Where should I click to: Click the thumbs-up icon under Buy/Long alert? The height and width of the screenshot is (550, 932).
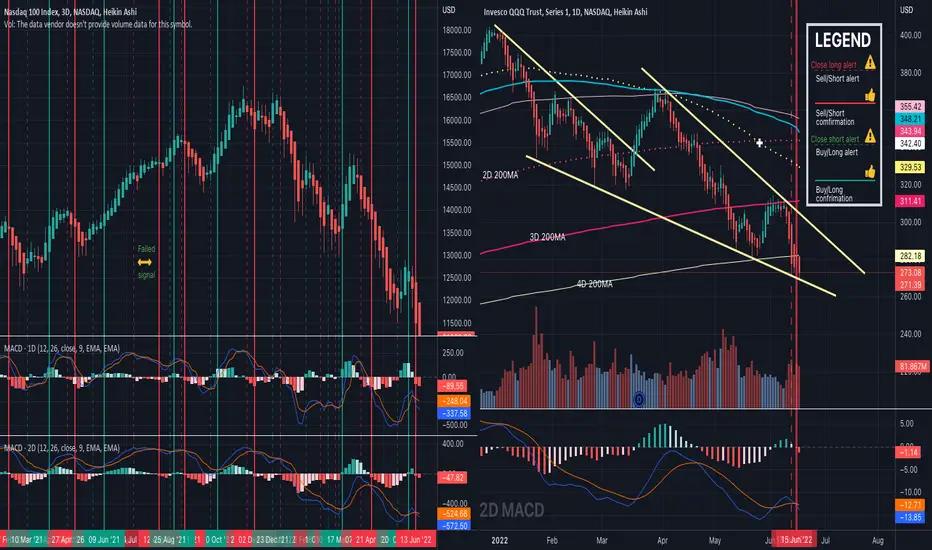870,172
